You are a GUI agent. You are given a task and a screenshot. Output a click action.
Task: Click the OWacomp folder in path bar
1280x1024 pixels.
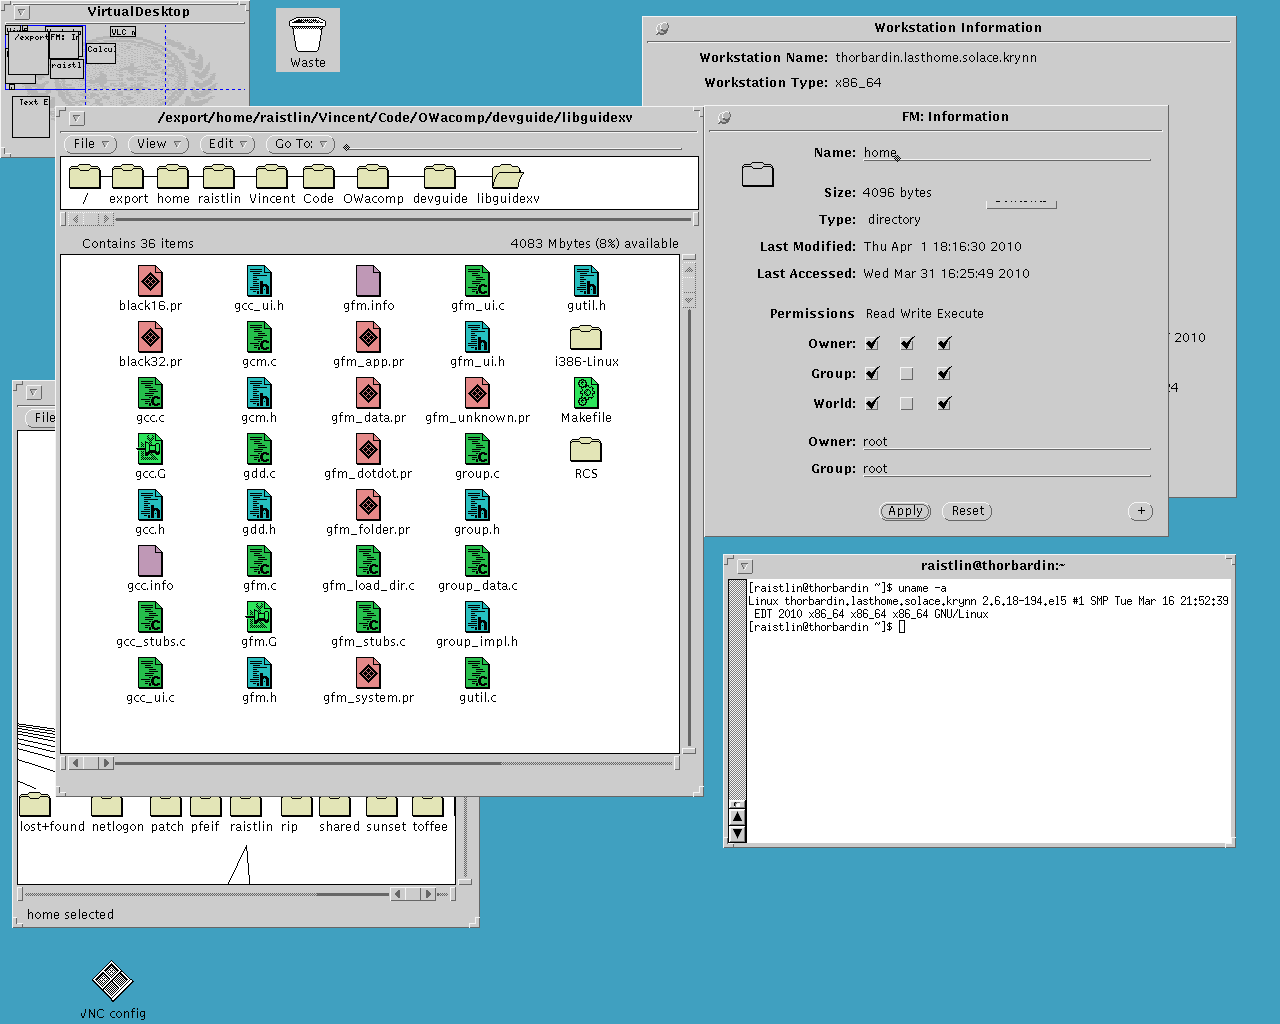click(373, 178)
